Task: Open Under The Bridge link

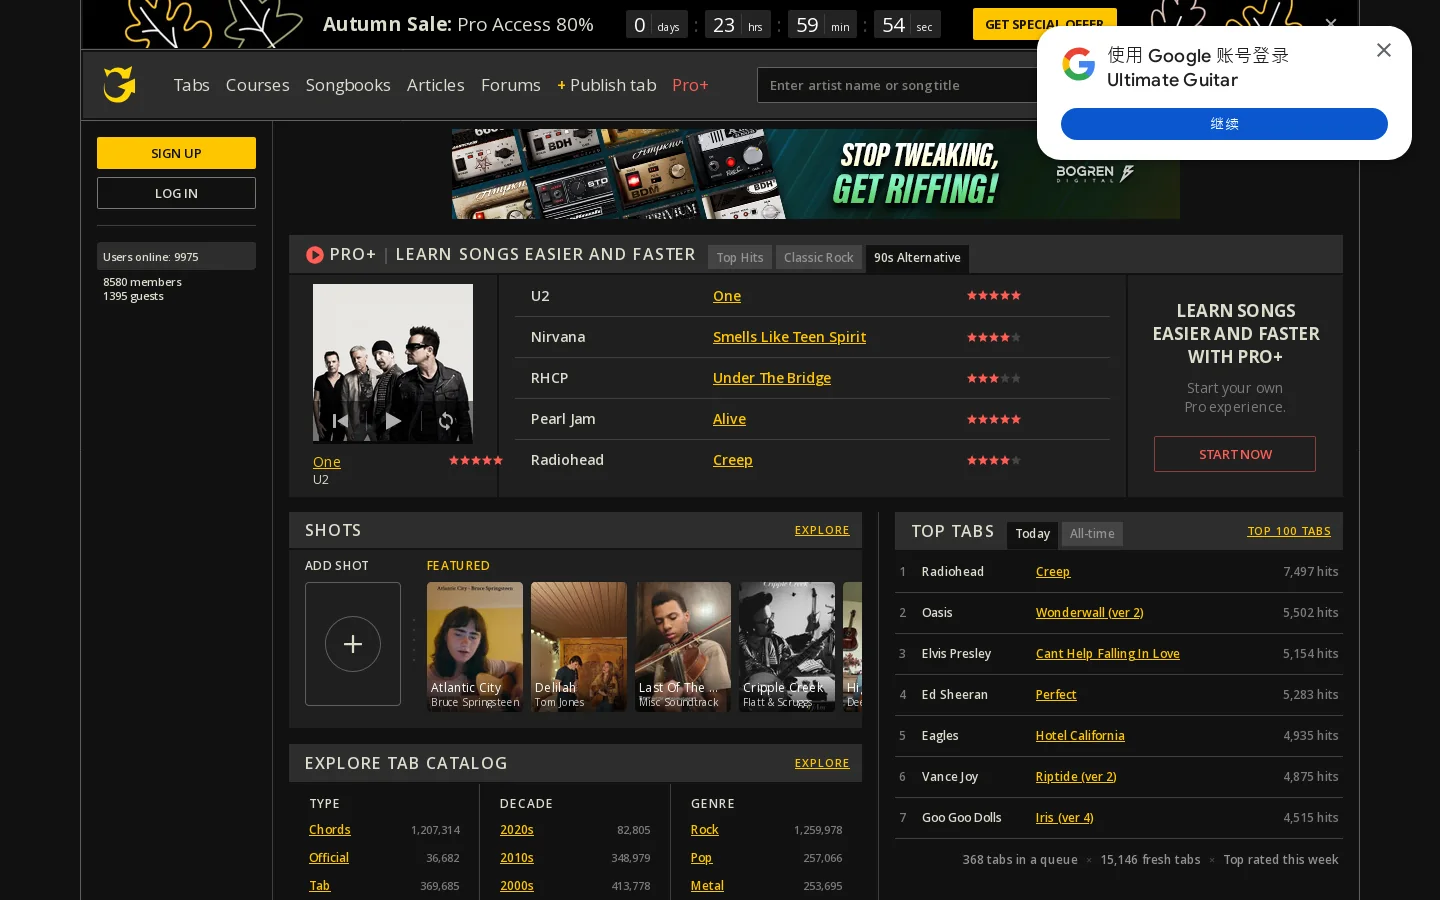Action: point(772,378)
